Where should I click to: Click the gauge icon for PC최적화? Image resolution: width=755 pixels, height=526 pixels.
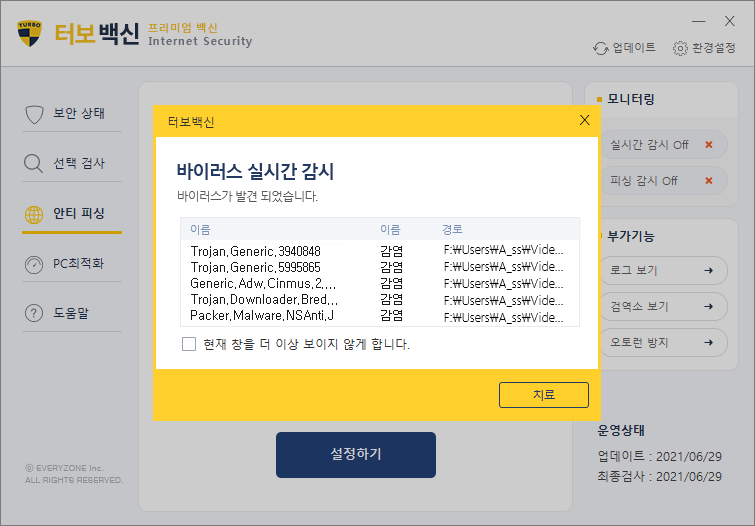point(34,264)
